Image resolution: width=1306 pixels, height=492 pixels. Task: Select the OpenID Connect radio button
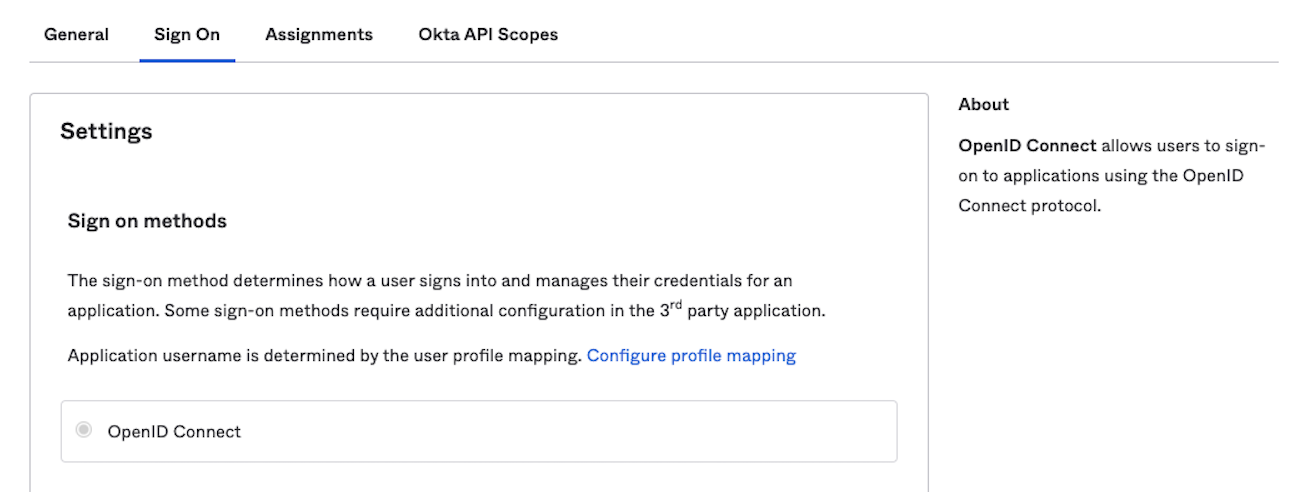pos(84,431)
